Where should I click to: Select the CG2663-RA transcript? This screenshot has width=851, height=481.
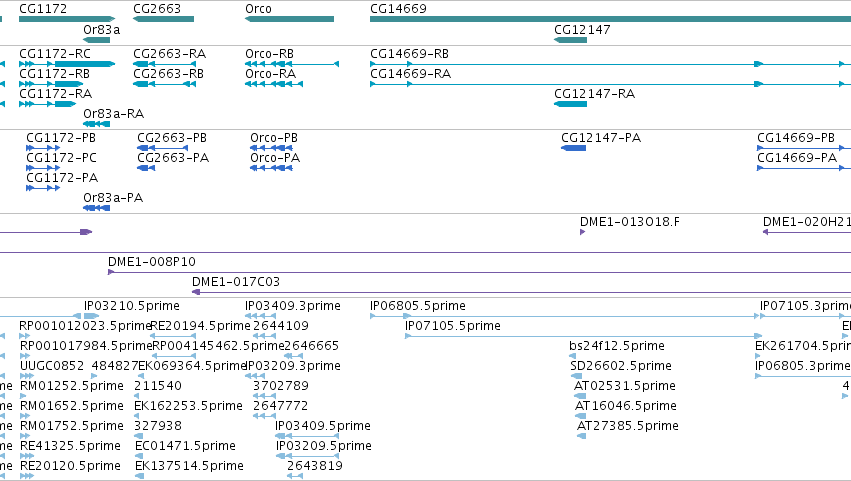164,64
